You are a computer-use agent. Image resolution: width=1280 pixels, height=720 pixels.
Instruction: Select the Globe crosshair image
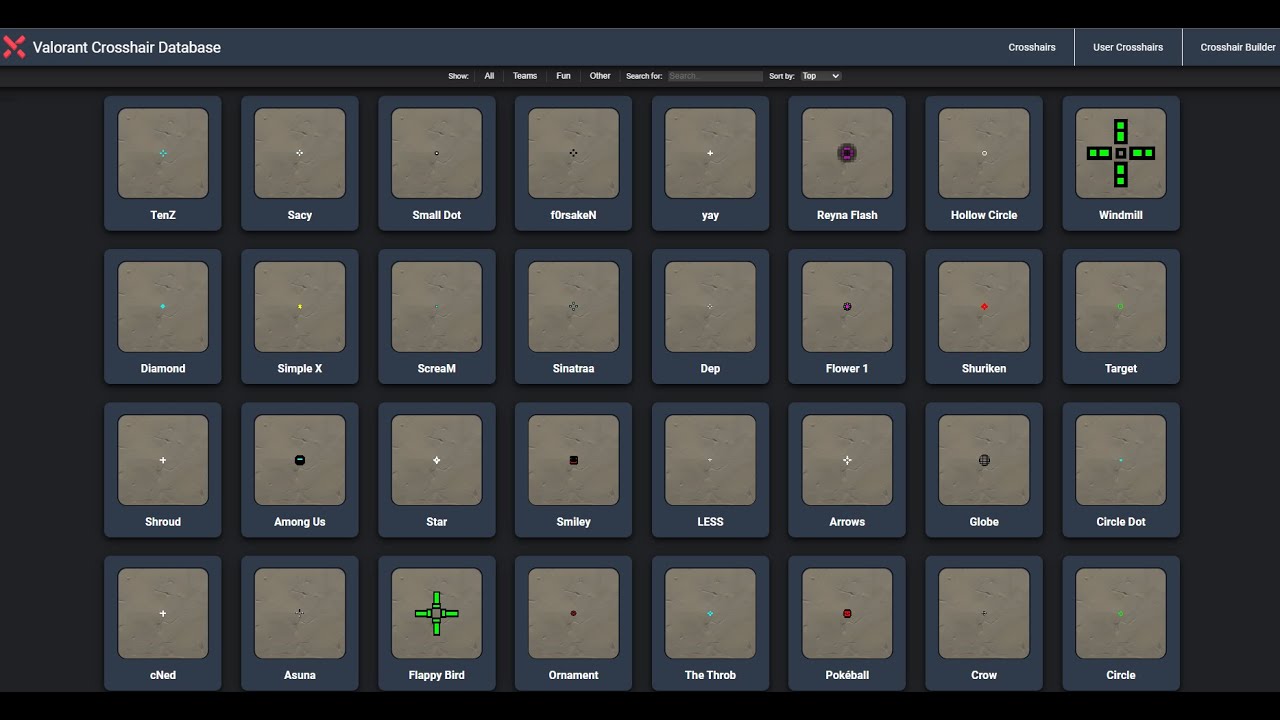984,460
